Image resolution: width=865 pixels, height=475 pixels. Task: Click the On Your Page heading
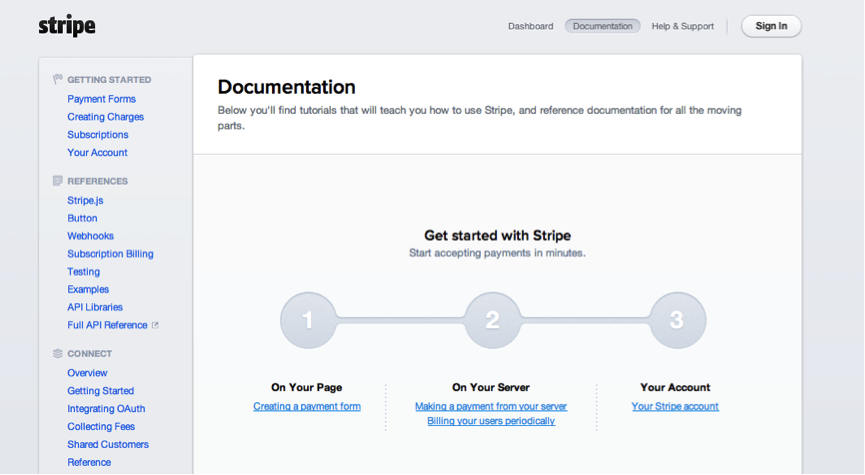(307, 387)
